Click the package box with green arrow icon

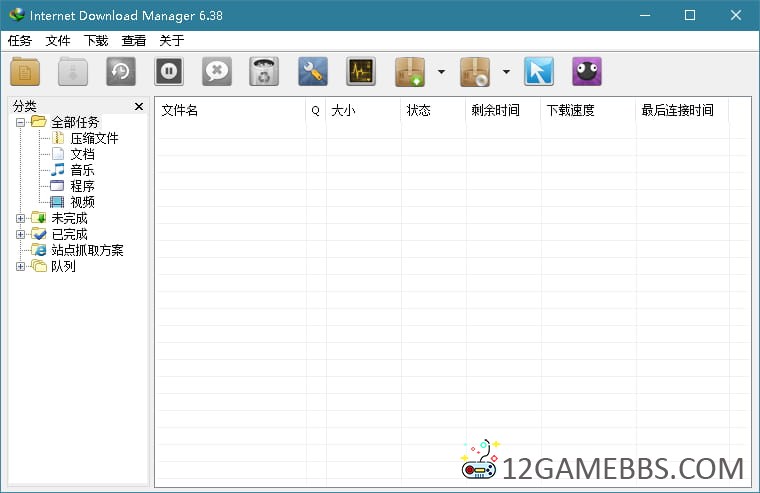tap(410, 72)
